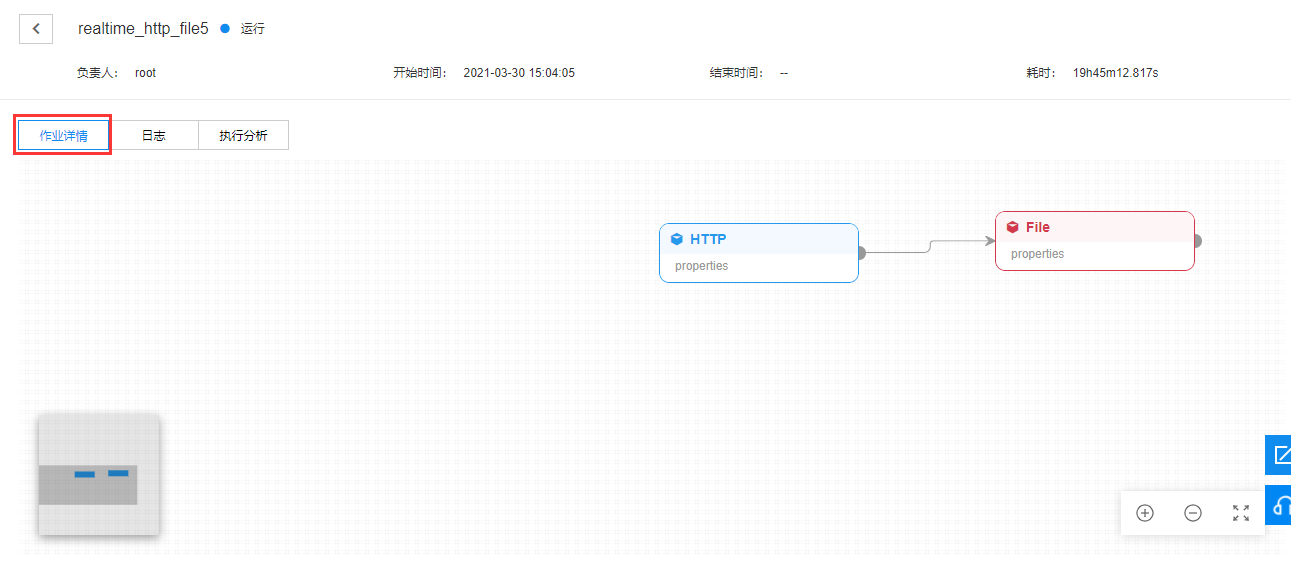
Task: Click the 运行 status label
Action: (x=253, y=29)
